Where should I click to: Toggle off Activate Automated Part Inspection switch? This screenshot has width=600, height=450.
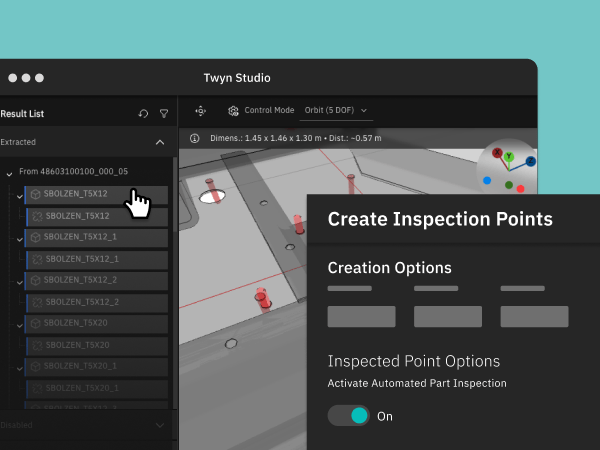(x=349, y=415)
